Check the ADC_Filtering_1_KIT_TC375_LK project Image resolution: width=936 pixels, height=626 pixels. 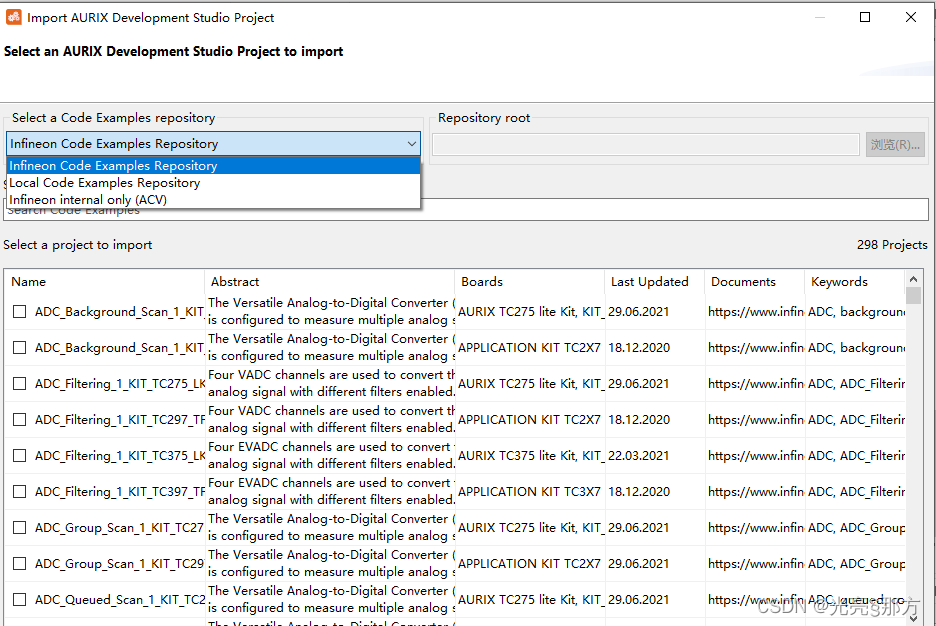pos(20,455)
